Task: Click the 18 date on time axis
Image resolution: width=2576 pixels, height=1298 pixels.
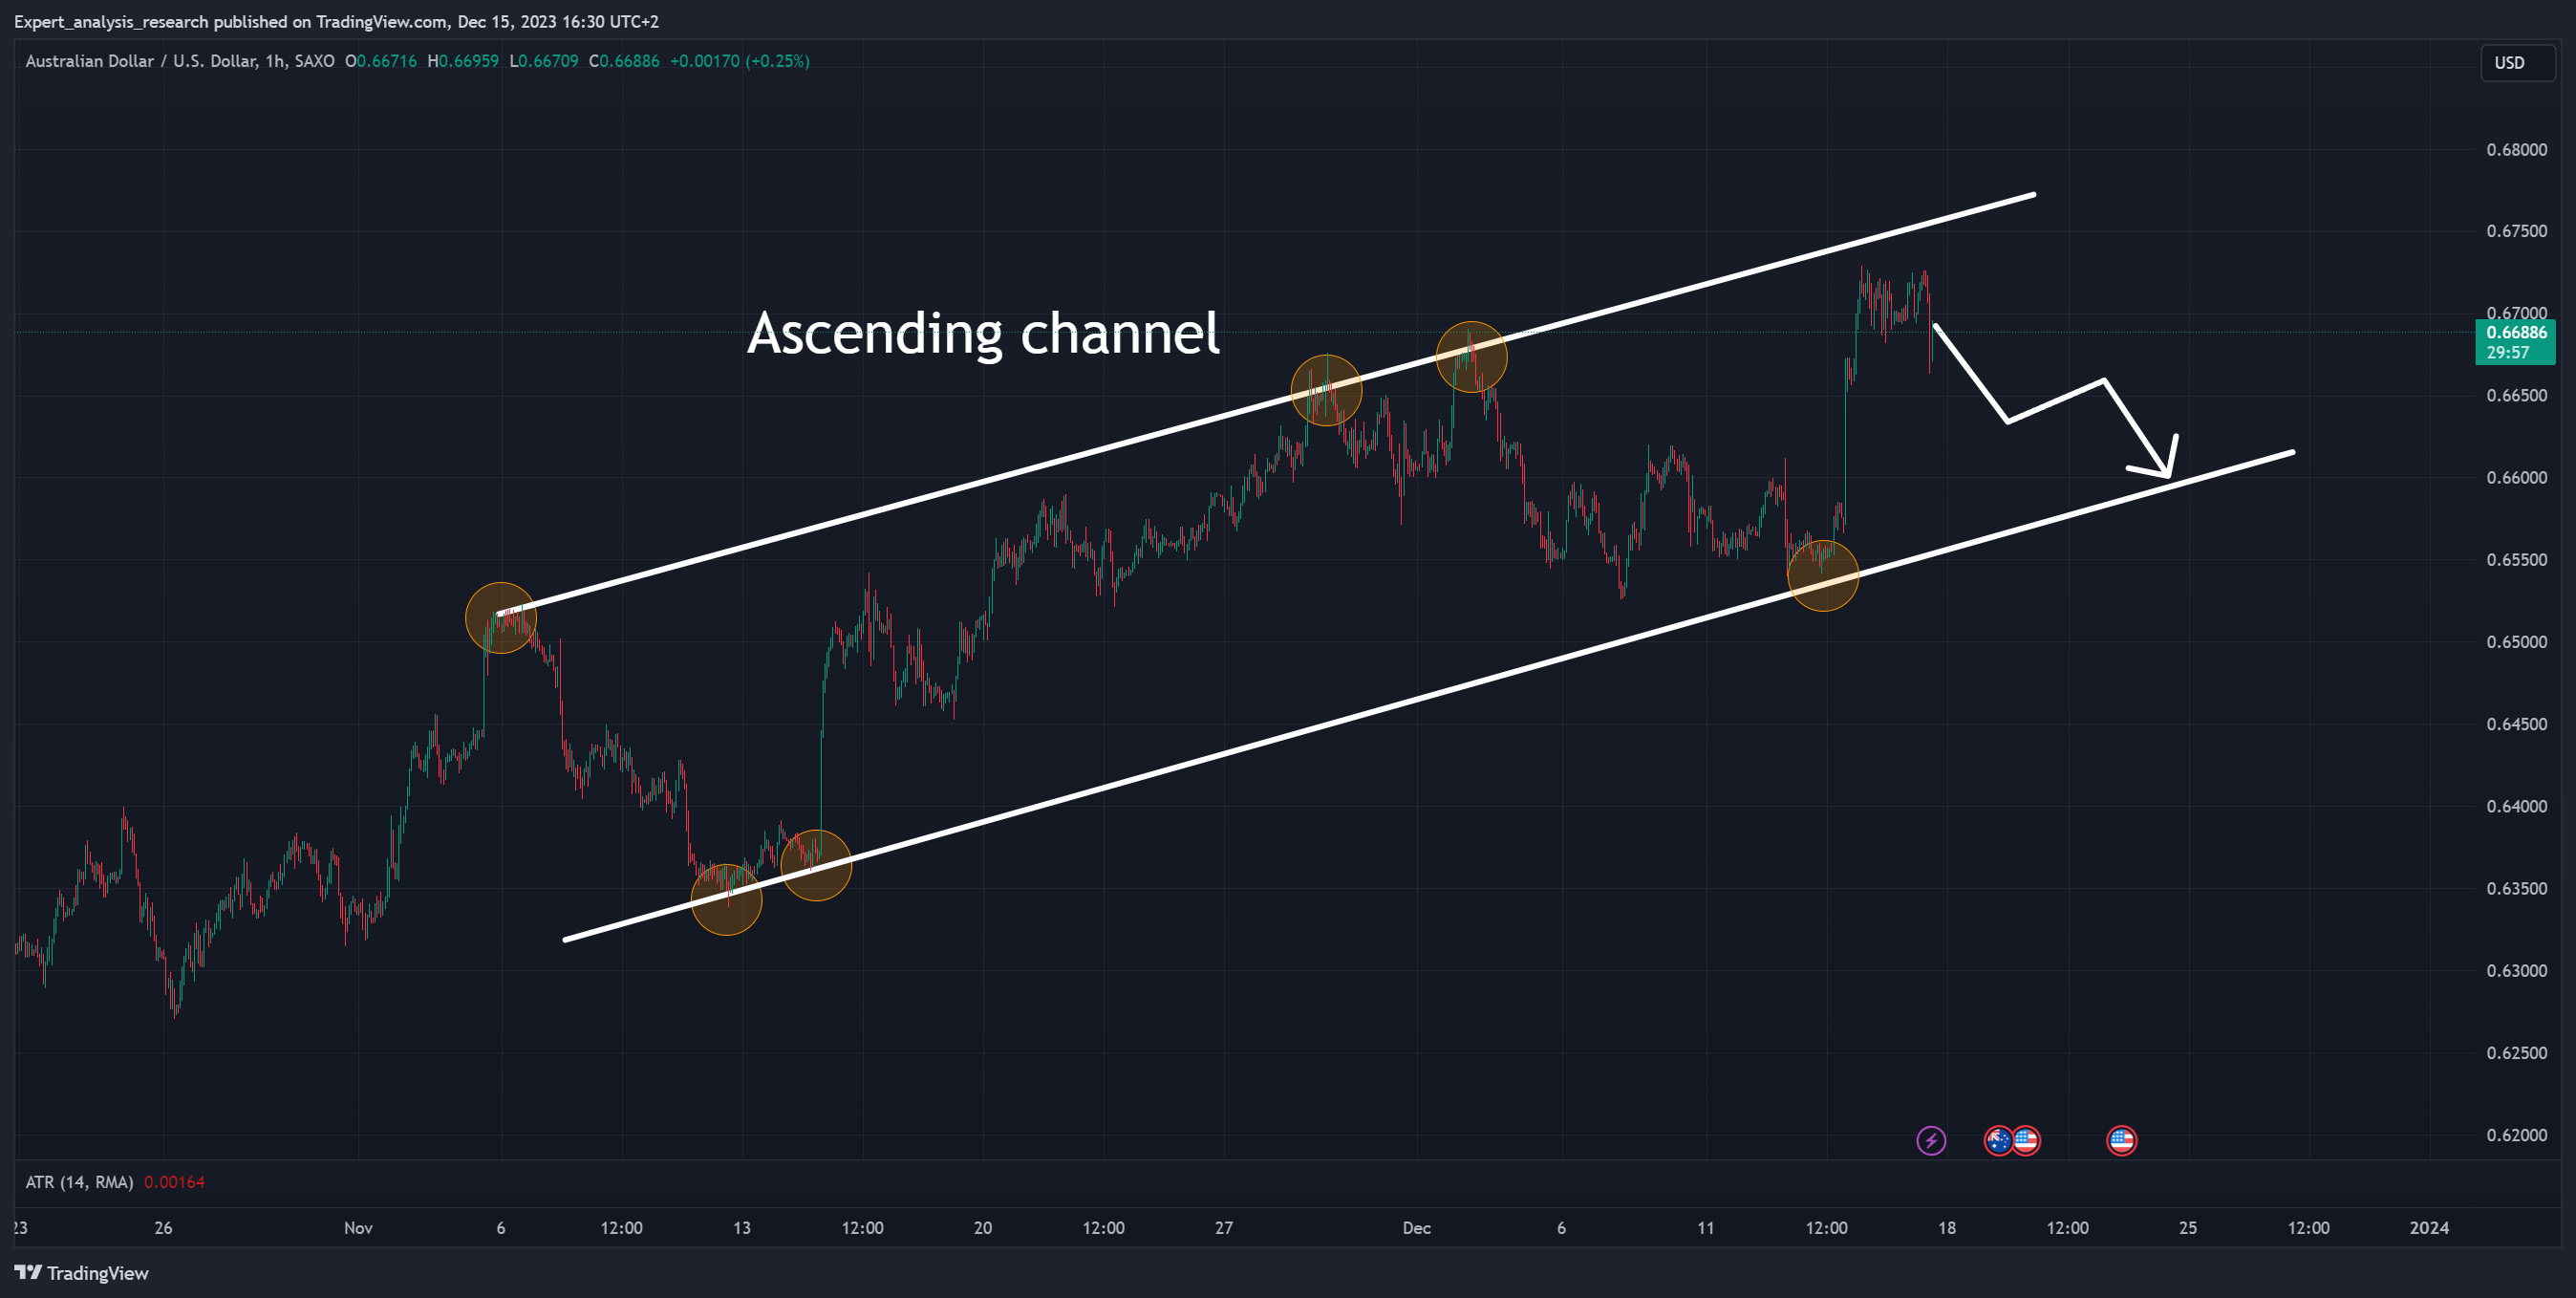Action: tap(1946, 1228)
